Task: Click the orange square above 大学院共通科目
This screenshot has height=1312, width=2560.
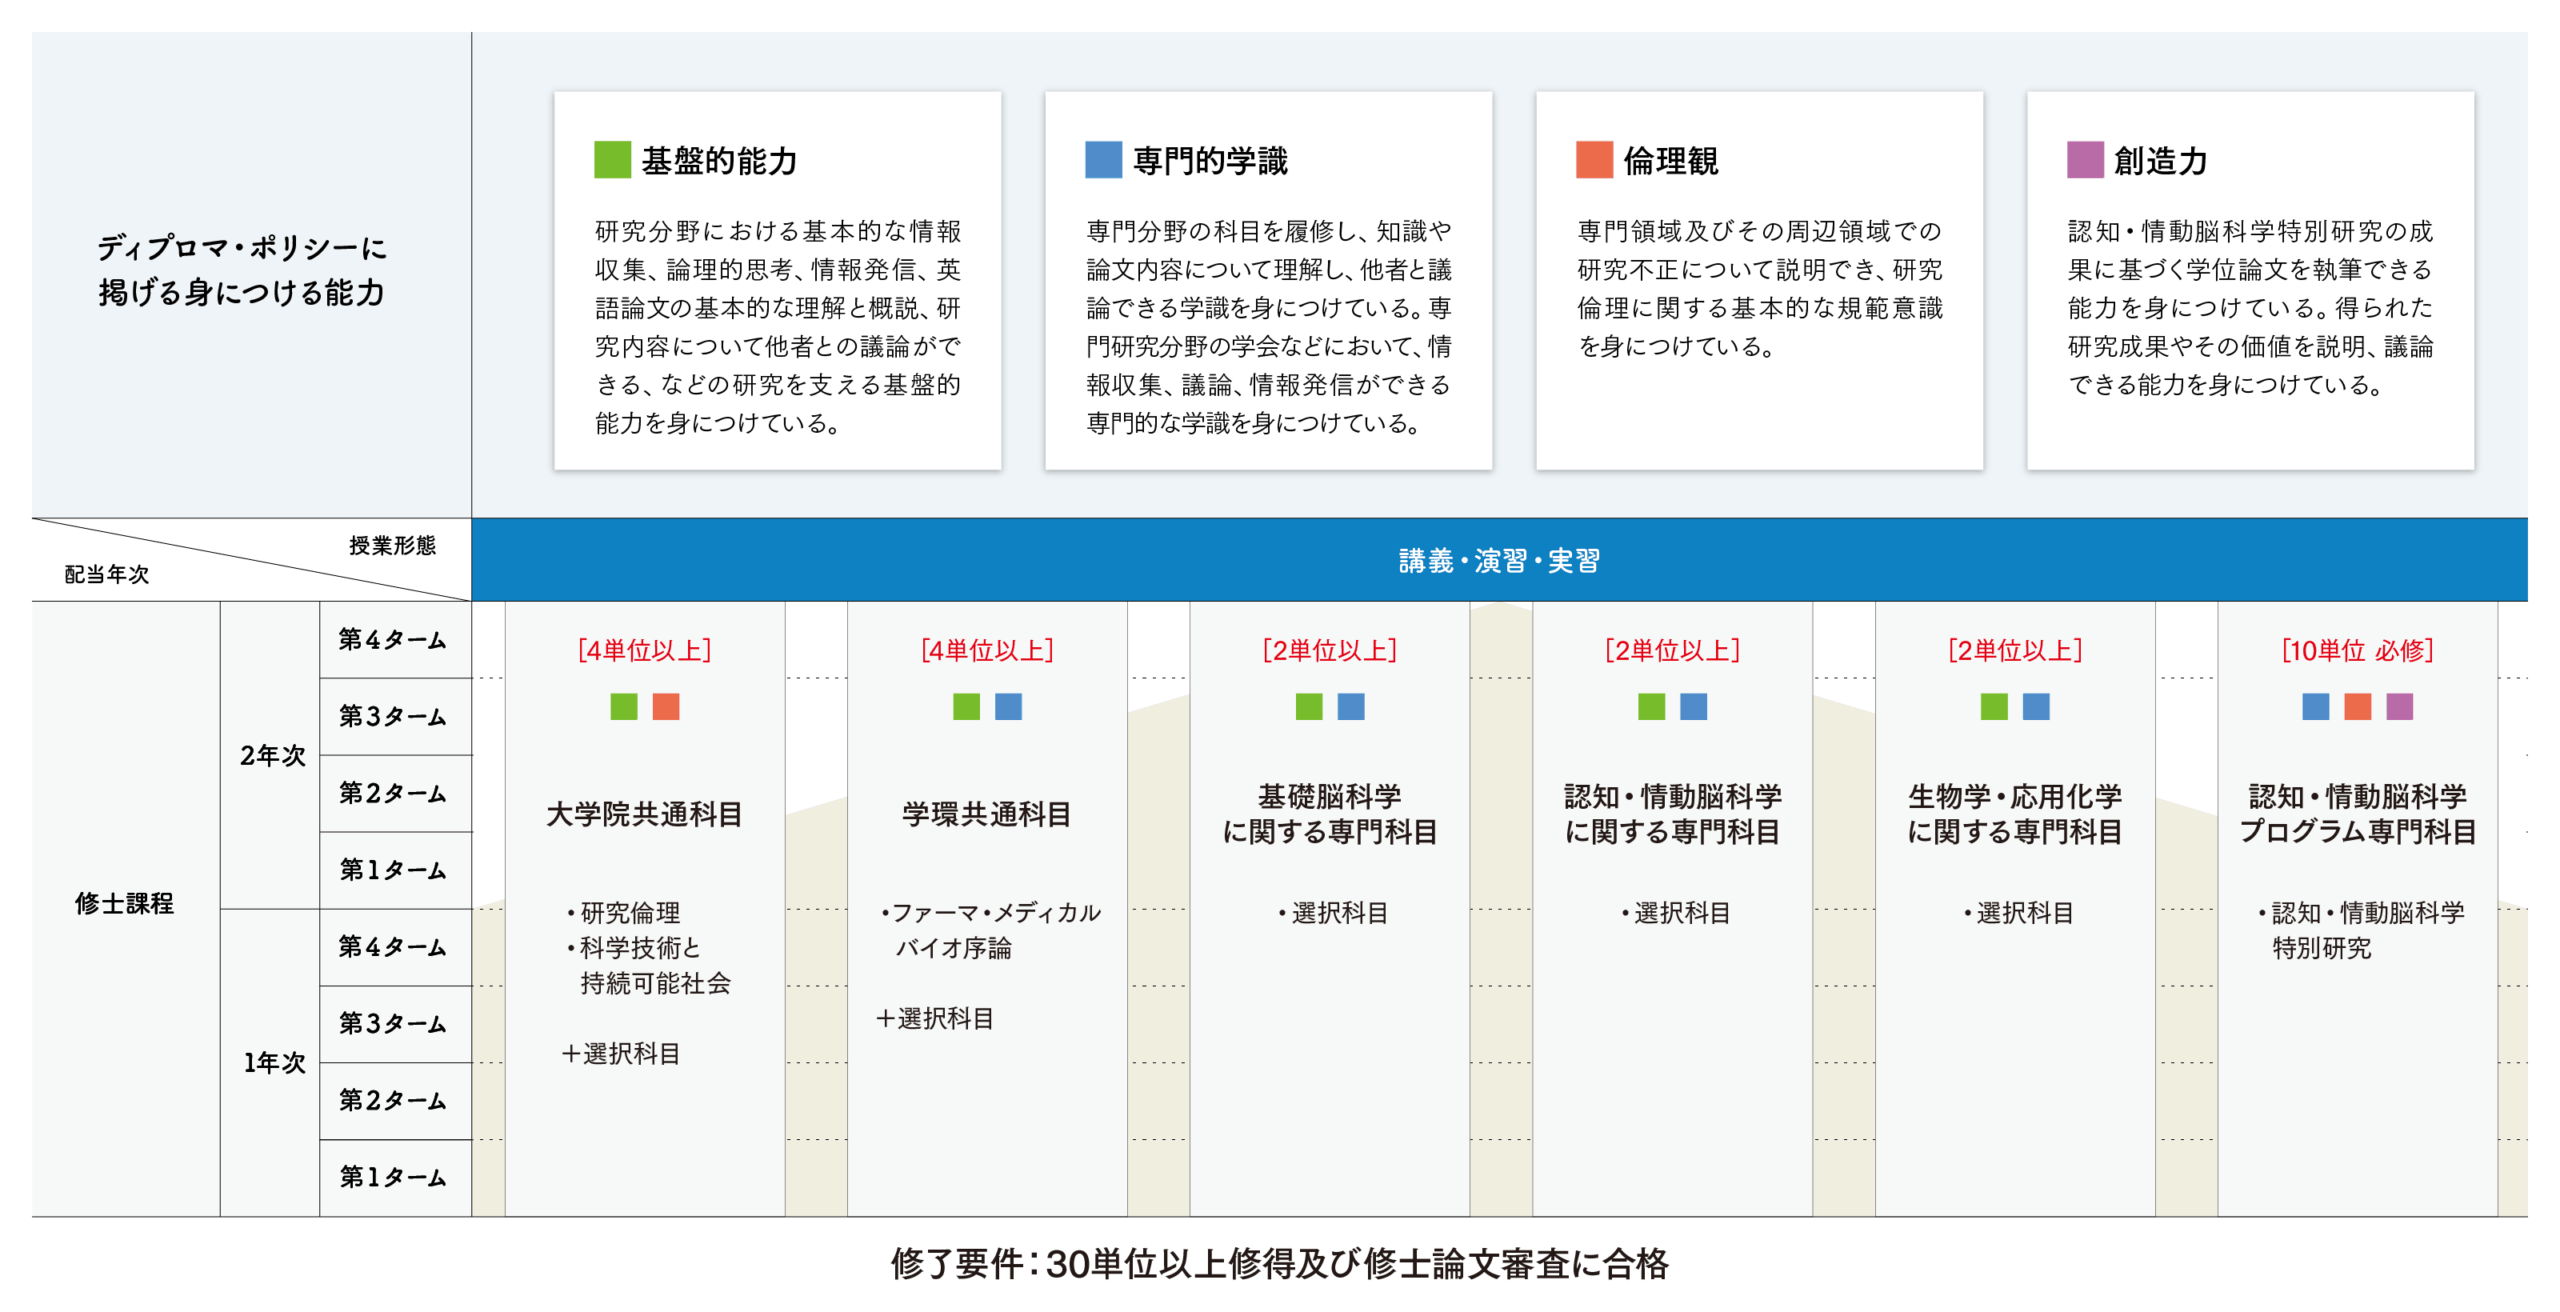Action: pyautogui.click(x=666, y=707)
